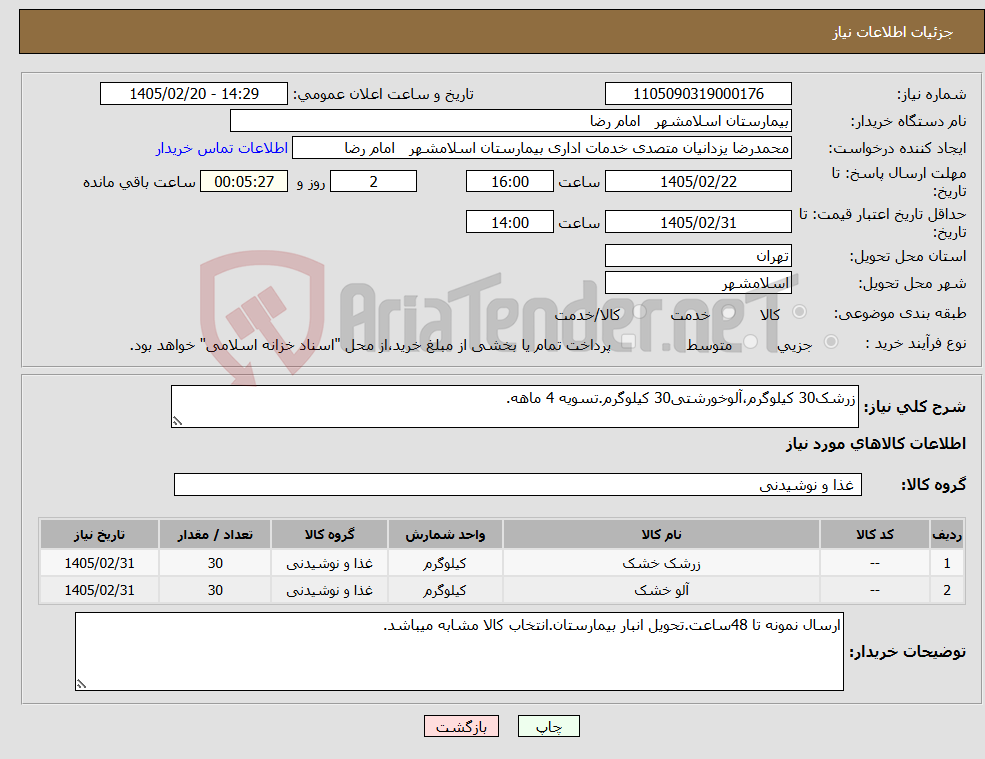The image size is (985, 759).
Task: Click the delivery province field تهران
Action: [x=698, y=256]
